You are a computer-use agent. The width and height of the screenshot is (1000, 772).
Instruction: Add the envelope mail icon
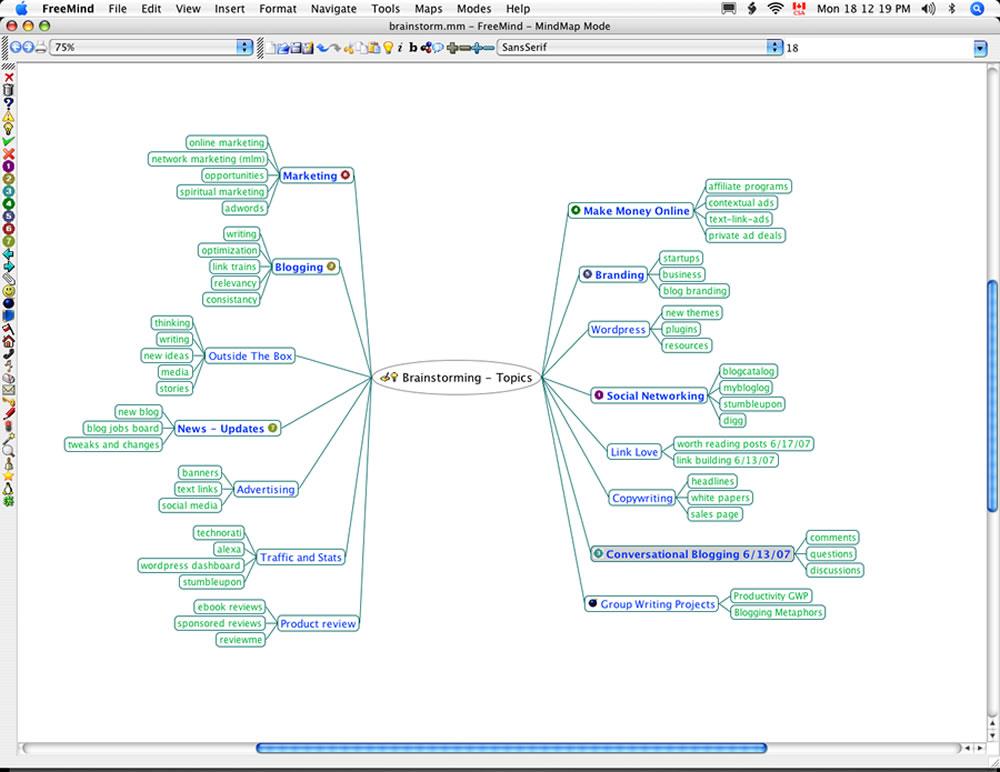8,389
